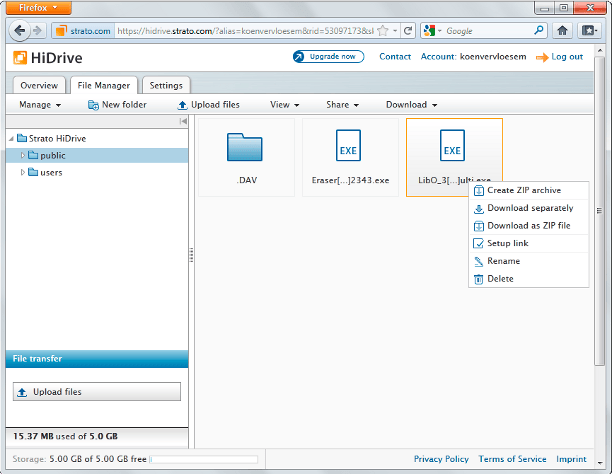The width and height of the screenshot is (612, 474).
Task: Expand the users folder tree node
Action: tap(23, 172)
